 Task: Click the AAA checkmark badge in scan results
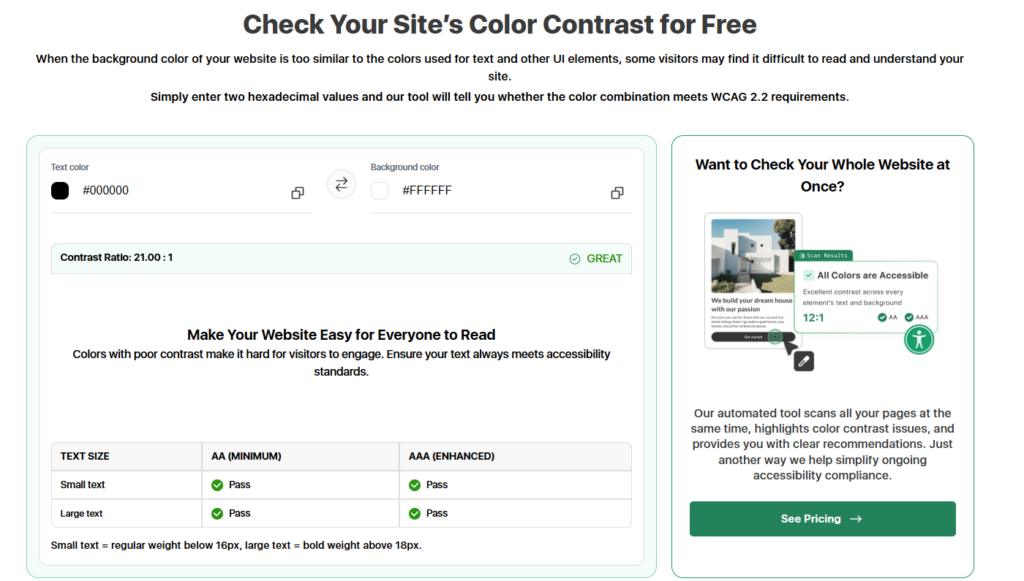908,318
